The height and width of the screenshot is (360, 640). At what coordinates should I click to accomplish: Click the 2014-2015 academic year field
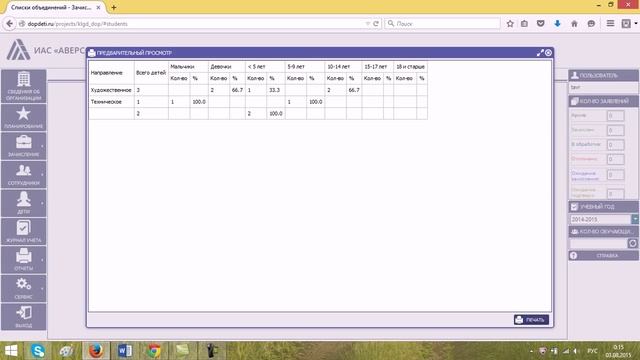coord(600,219)
